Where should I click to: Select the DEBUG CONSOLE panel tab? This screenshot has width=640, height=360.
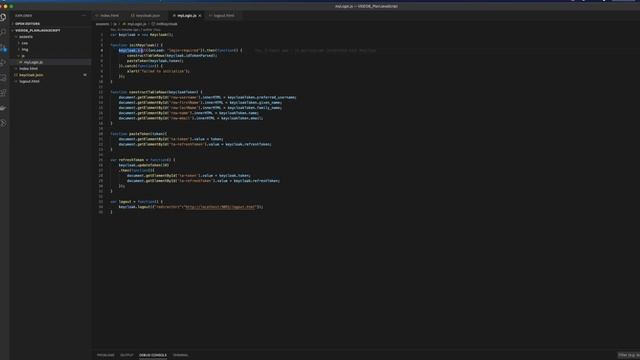point(153,355)
